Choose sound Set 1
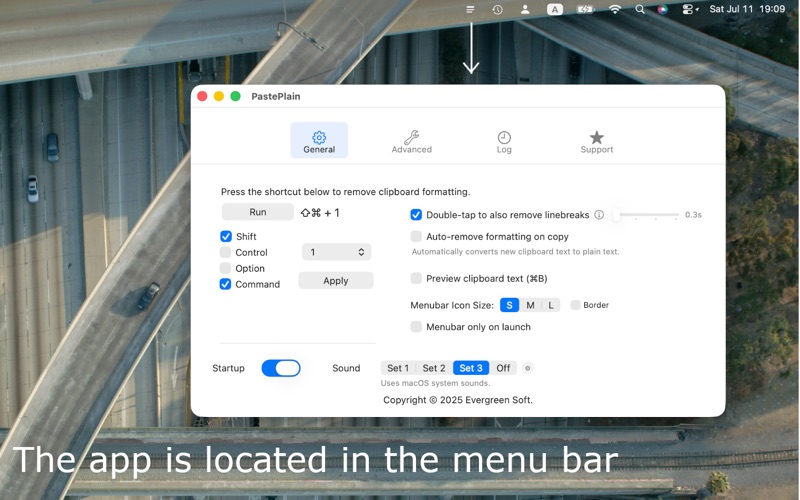 tap(398, 368)
